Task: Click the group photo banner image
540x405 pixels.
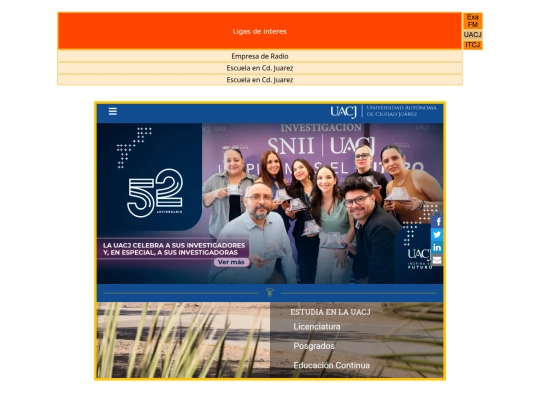Action: point(270,203)
